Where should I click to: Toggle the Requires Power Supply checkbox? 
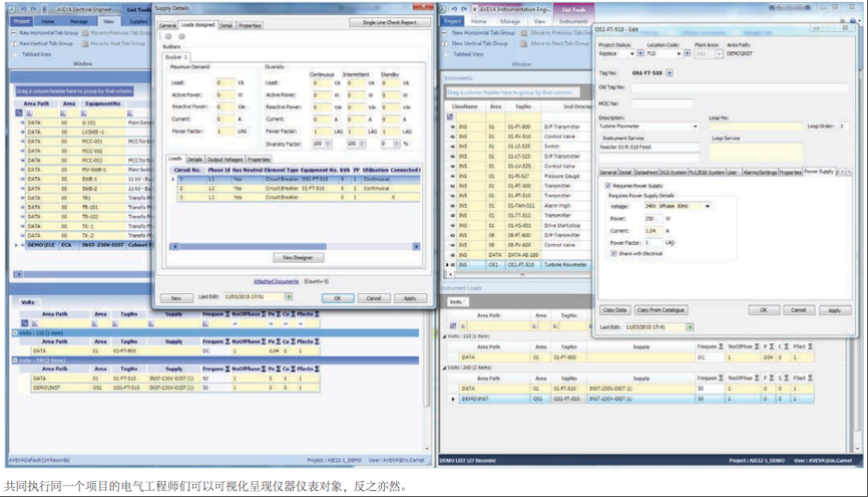[x=608, y=186]
